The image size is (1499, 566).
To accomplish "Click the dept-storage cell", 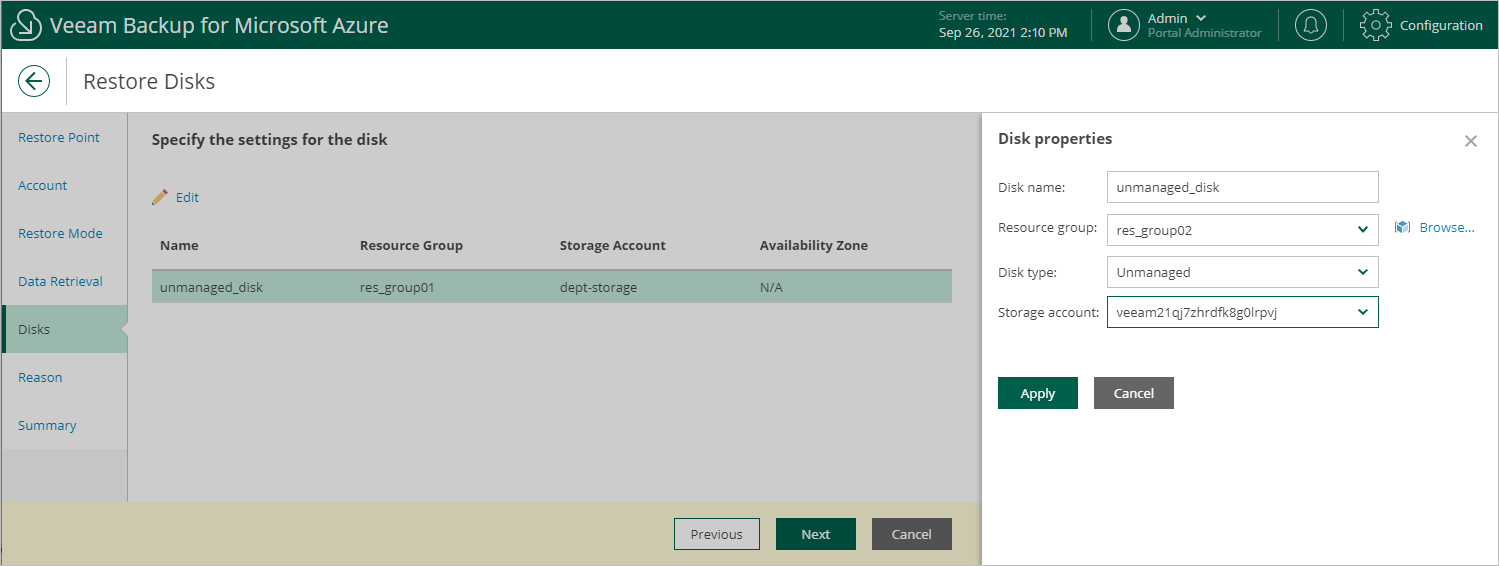I will tap(598, 287).
